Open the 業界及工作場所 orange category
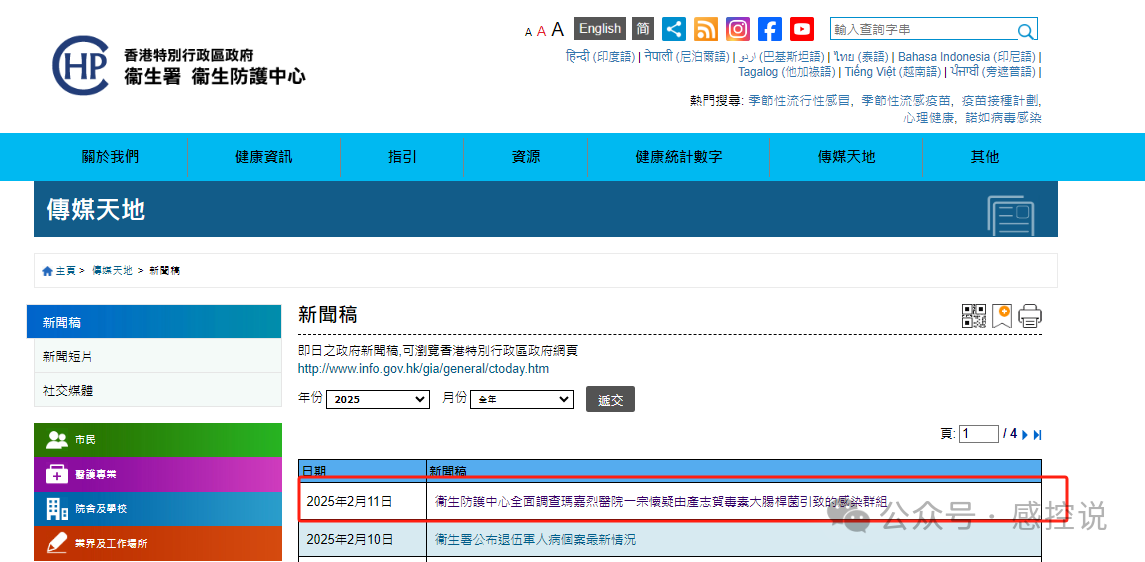Screen dimensions: 1145x562 158,543
